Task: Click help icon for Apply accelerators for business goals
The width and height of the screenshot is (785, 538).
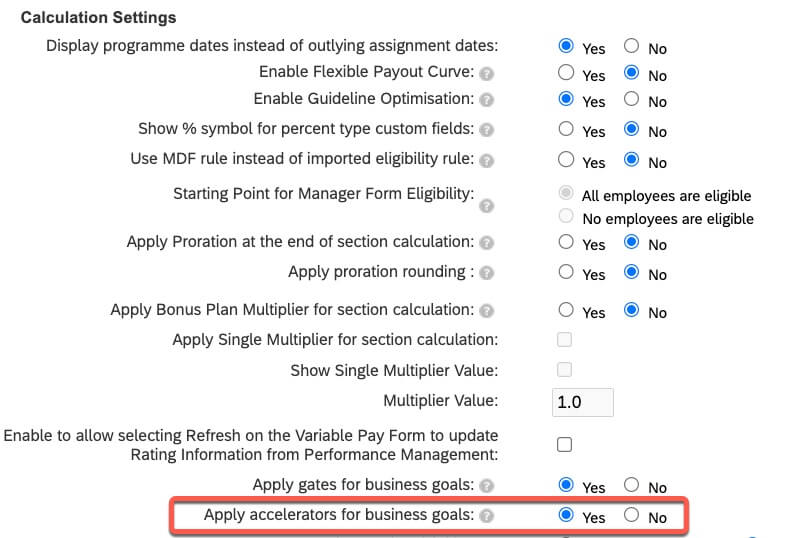Action: (486, 516)
